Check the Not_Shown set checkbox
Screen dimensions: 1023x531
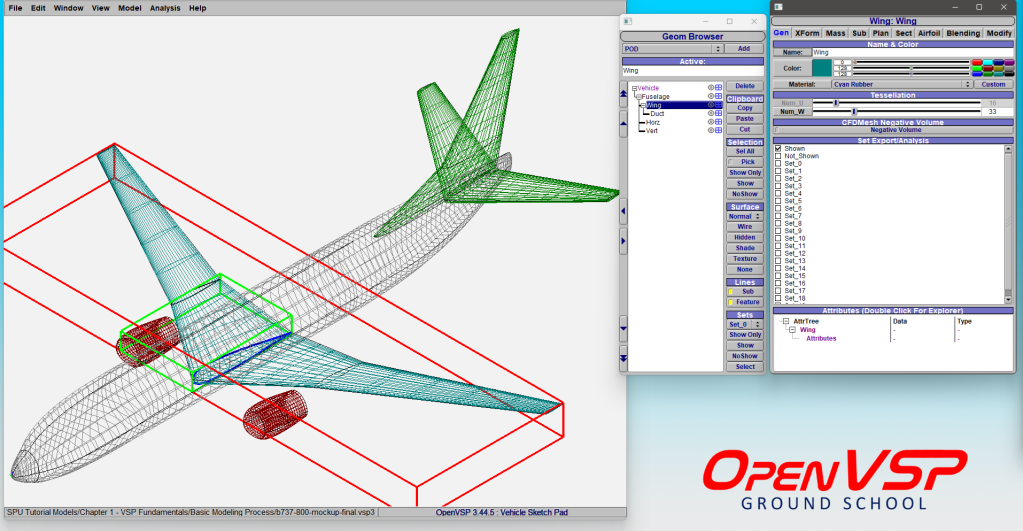tap(778, 156)
